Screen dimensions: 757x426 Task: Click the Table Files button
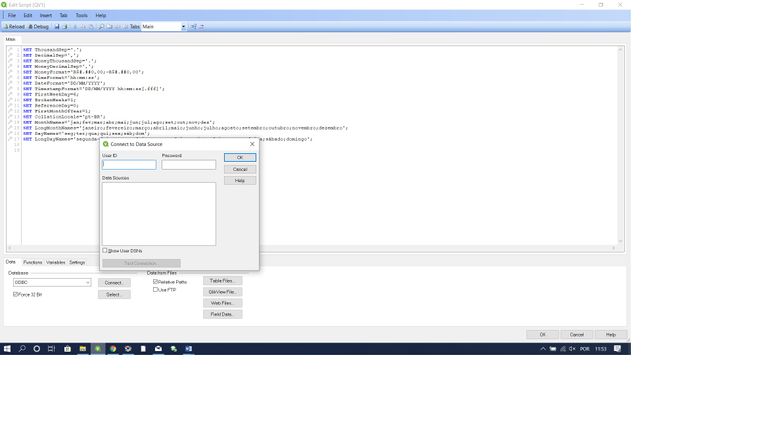click(x=223, y=281)
